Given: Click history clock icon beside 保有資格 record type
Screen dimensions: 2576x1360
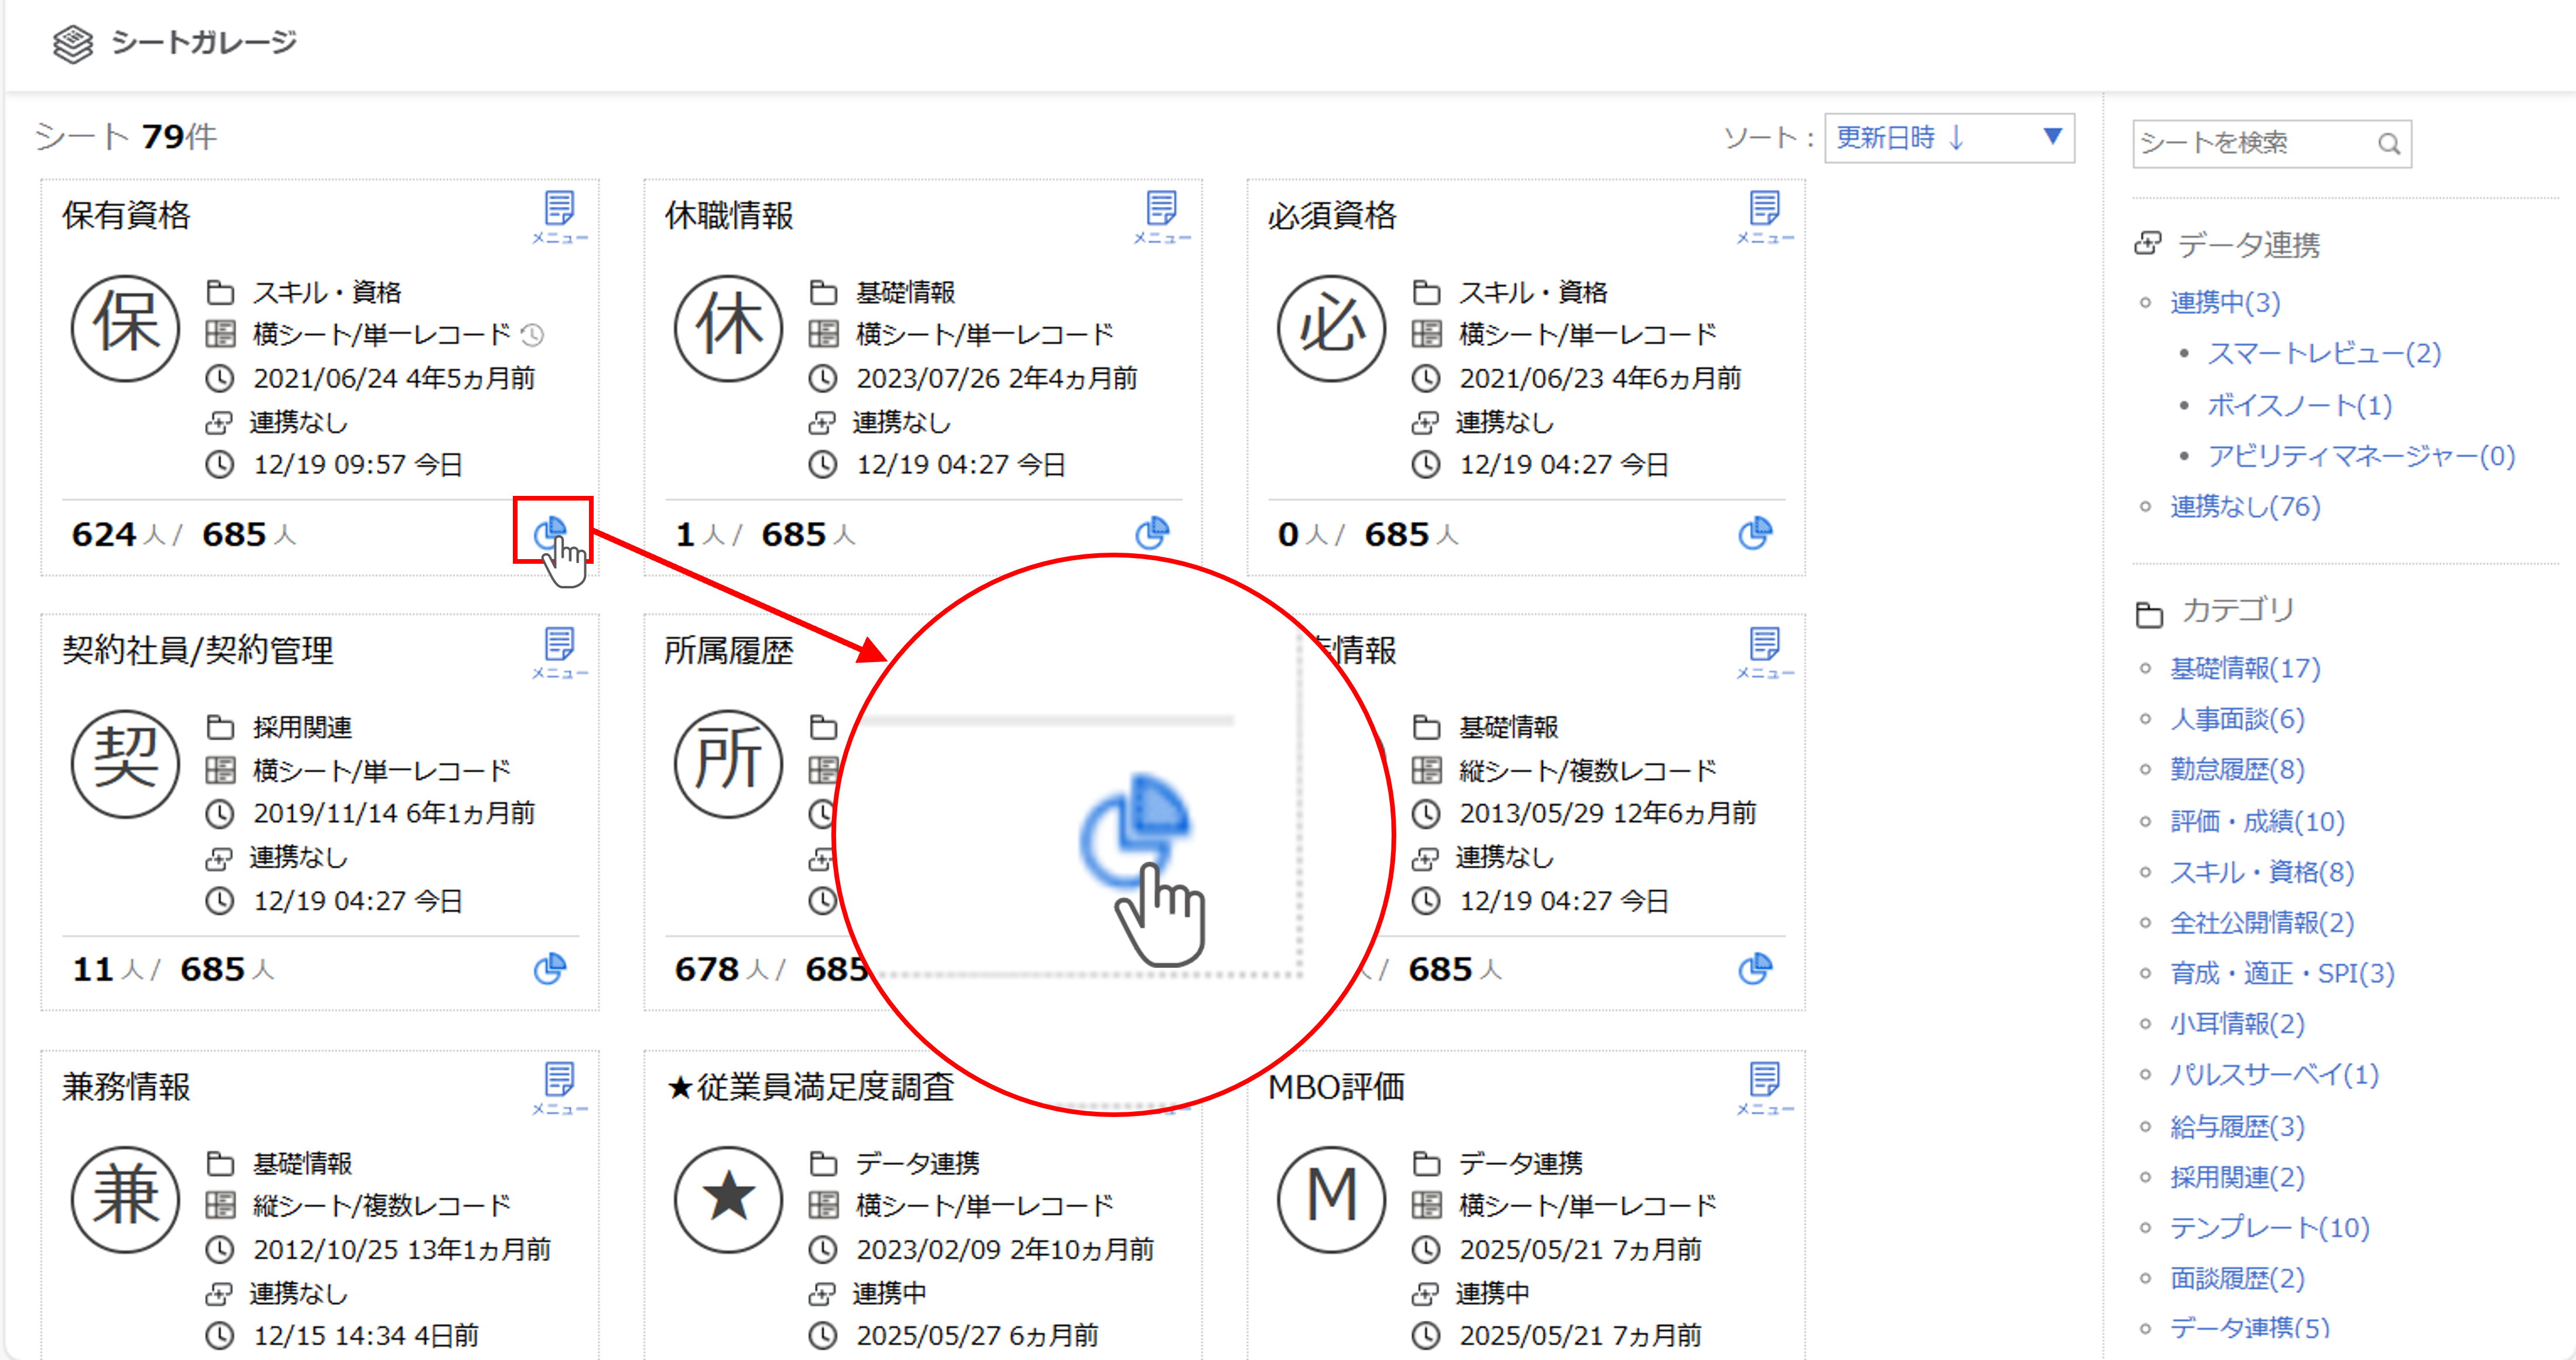Looking at the screenshot, I should (x=534, y=335).
